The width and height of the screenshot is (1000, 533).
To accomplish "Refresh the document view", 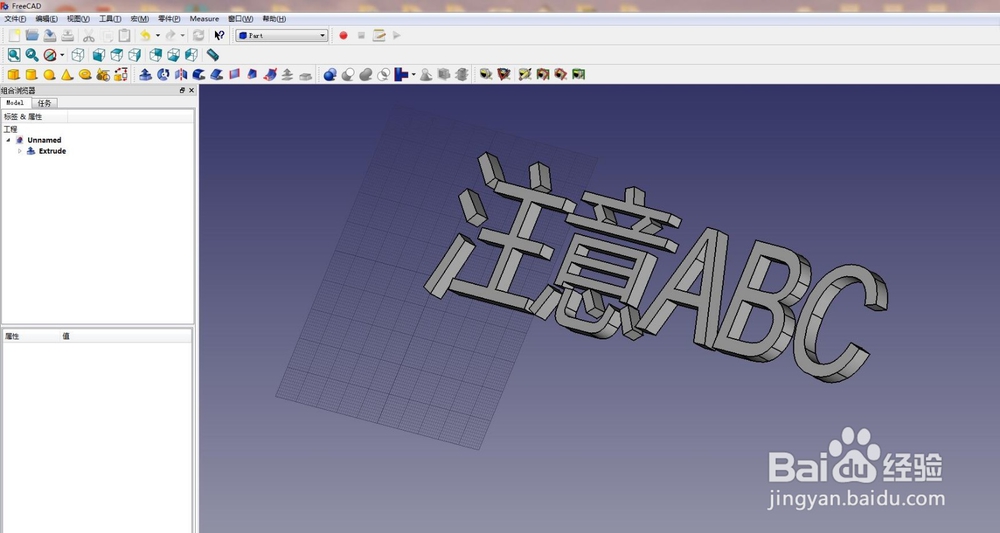I will [x=198, y=36].
